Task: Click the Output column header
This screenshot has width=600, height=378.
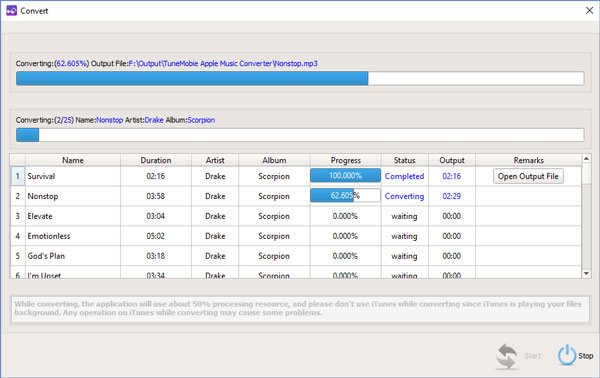Action: pyautogui.click(x=452, y=160)
